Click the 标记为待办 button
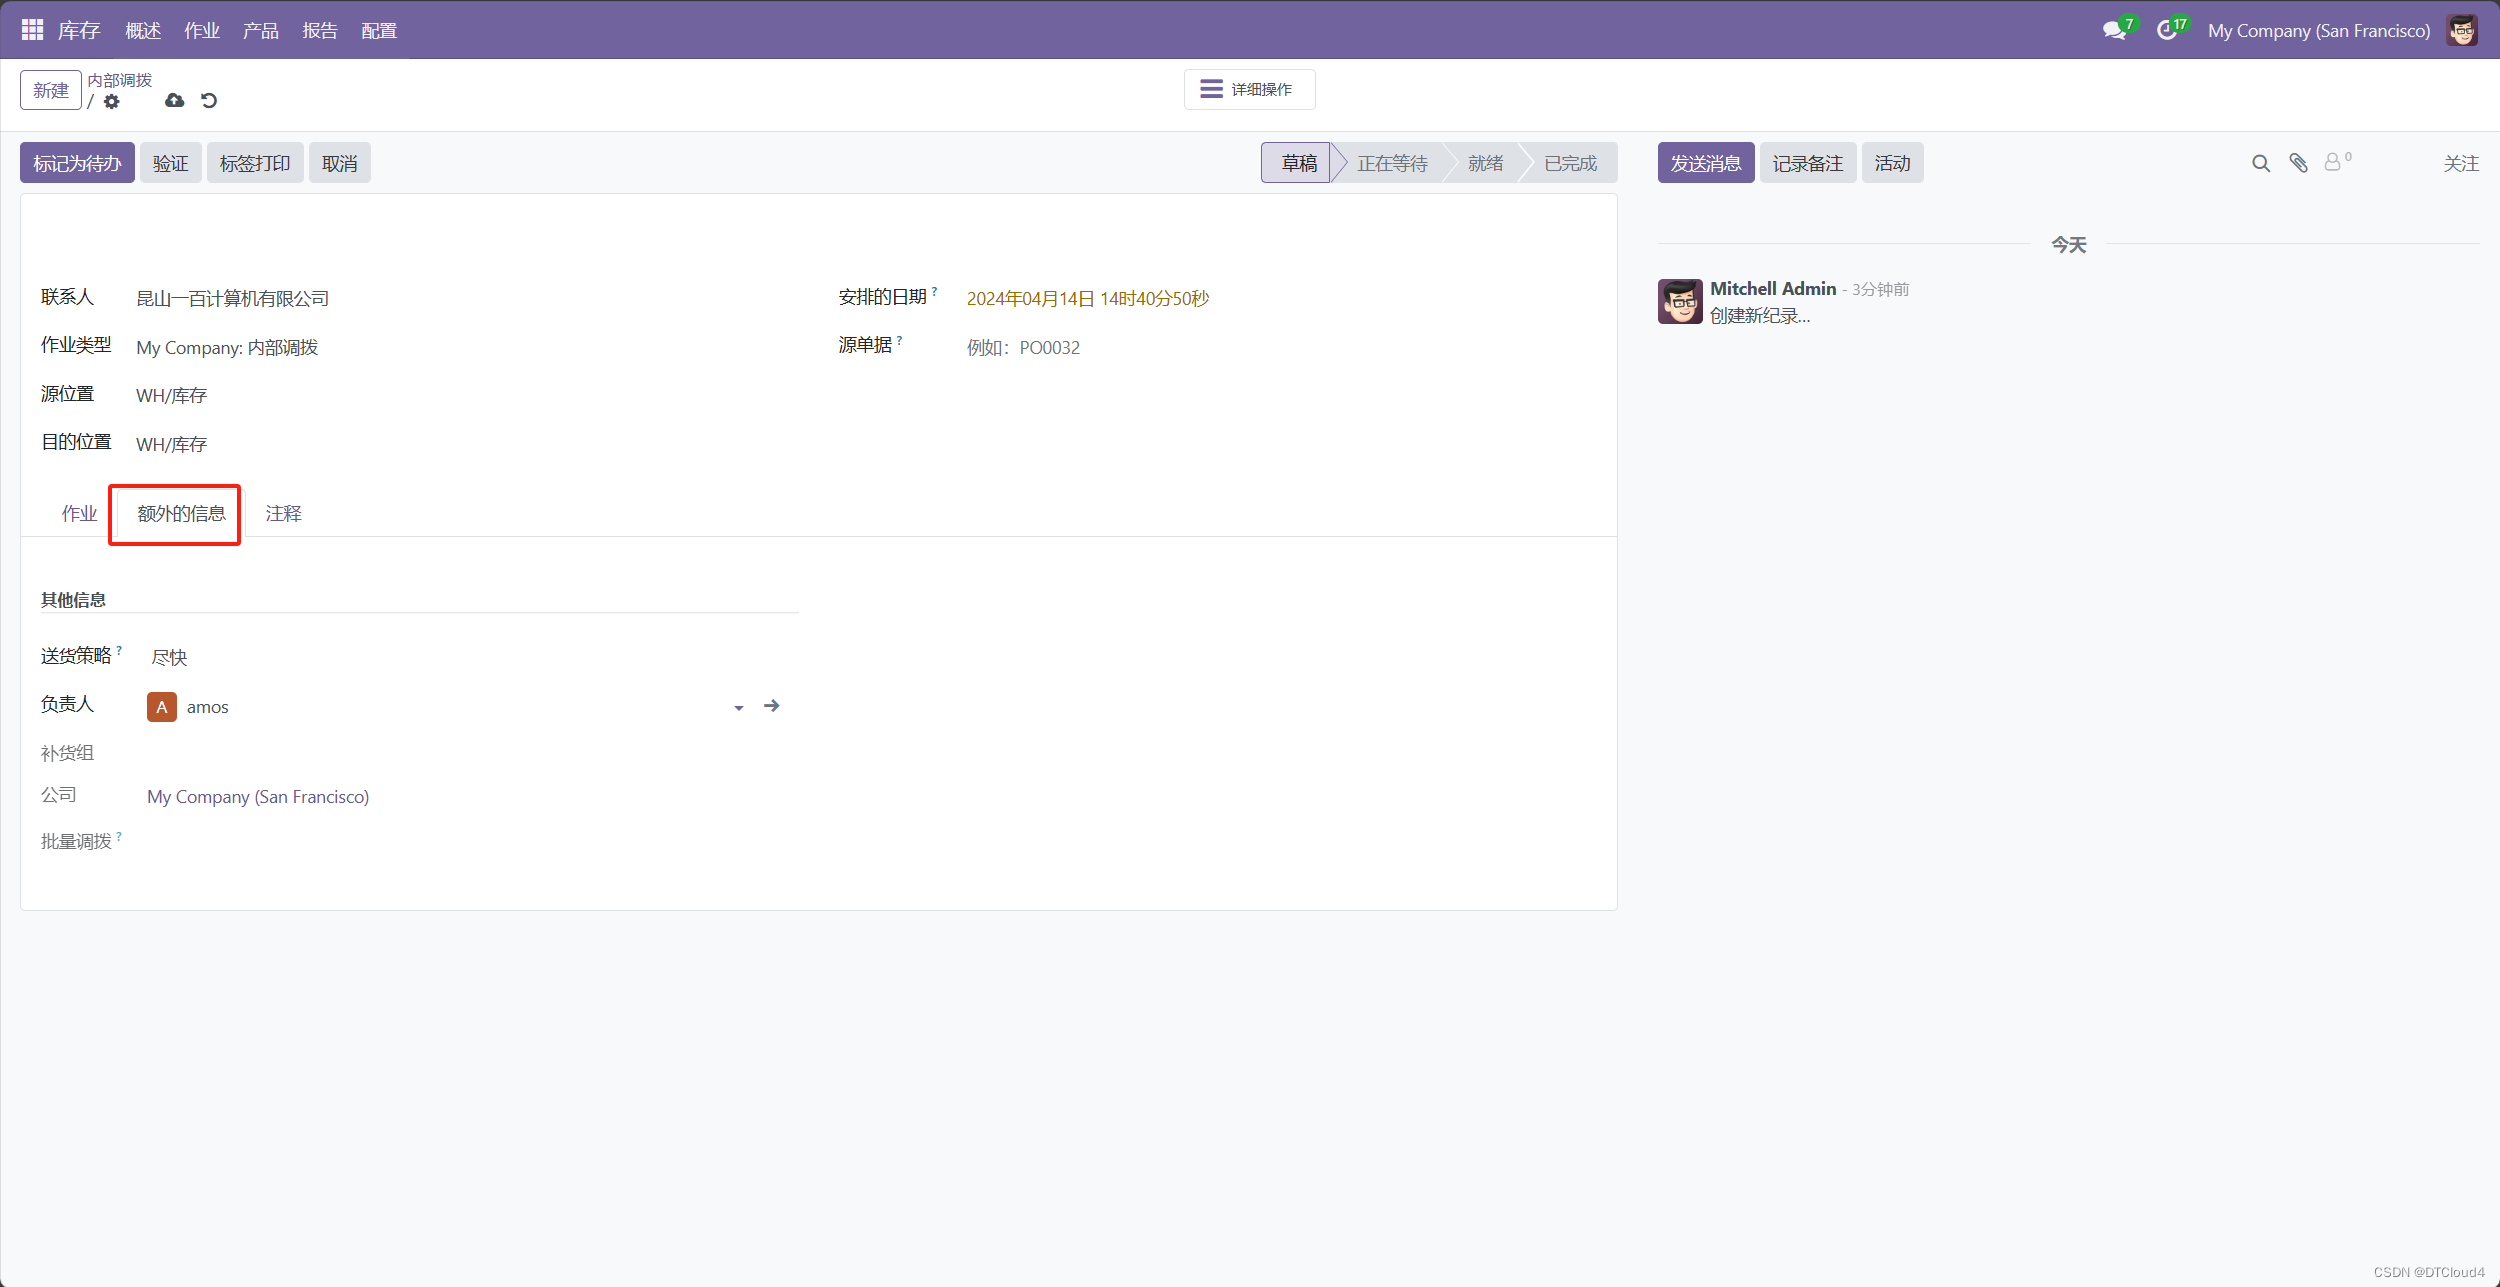 coord(77,163)
